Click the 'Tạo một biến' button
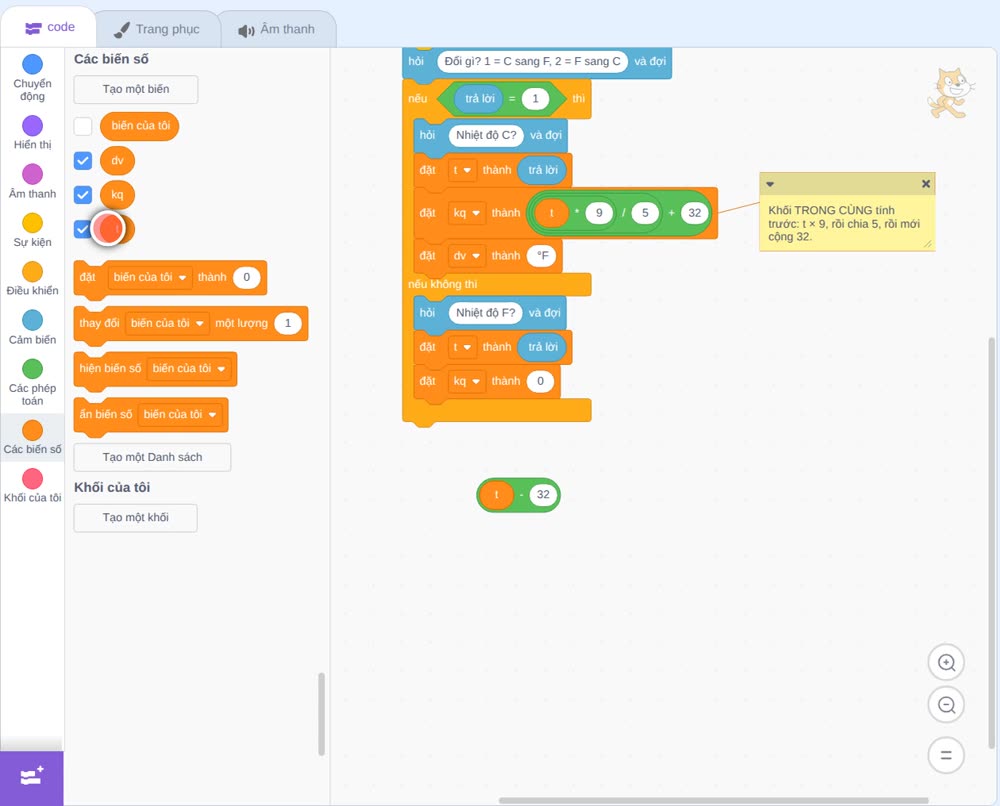Screen dimensions: 1000x806 pos(136,89)
